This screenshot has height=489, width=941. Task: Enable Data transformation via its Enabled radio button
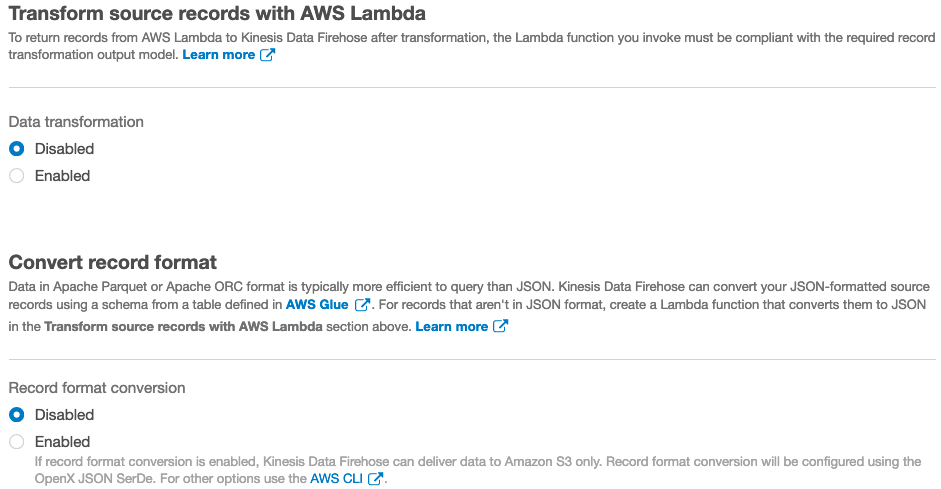click(16, 176)
